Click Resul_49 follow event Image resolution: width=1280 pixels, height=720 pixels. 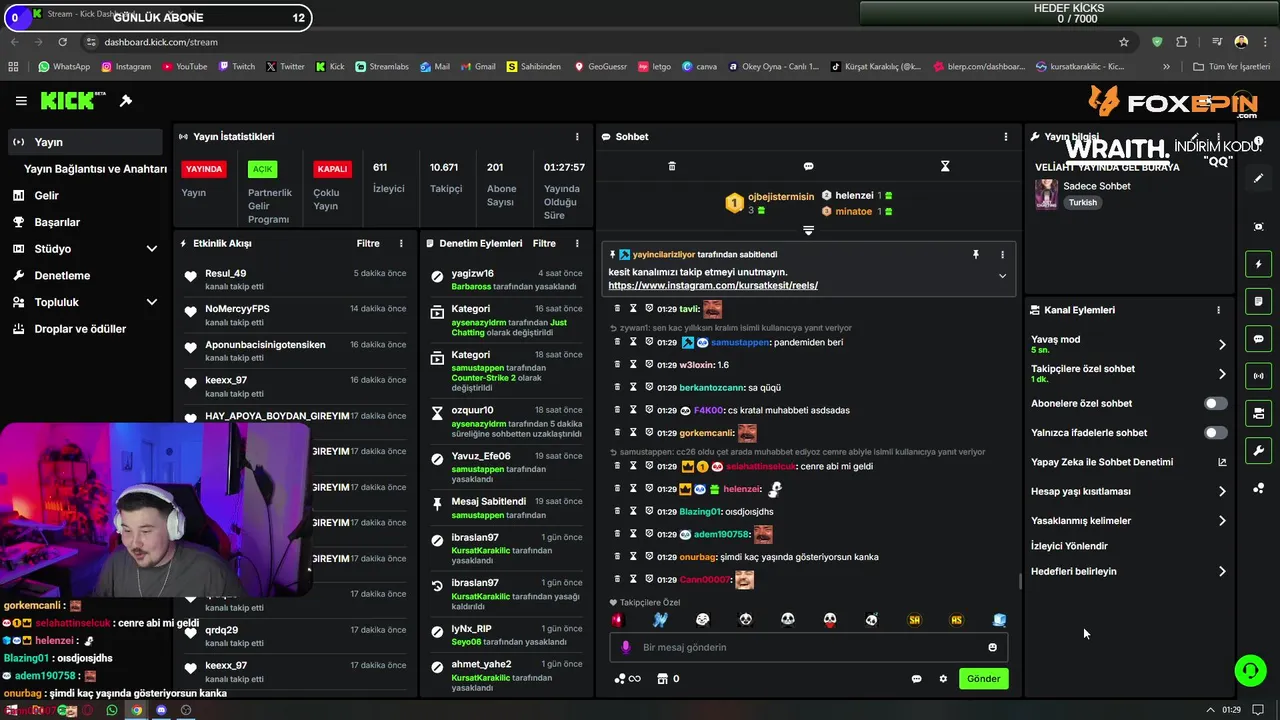295,278
